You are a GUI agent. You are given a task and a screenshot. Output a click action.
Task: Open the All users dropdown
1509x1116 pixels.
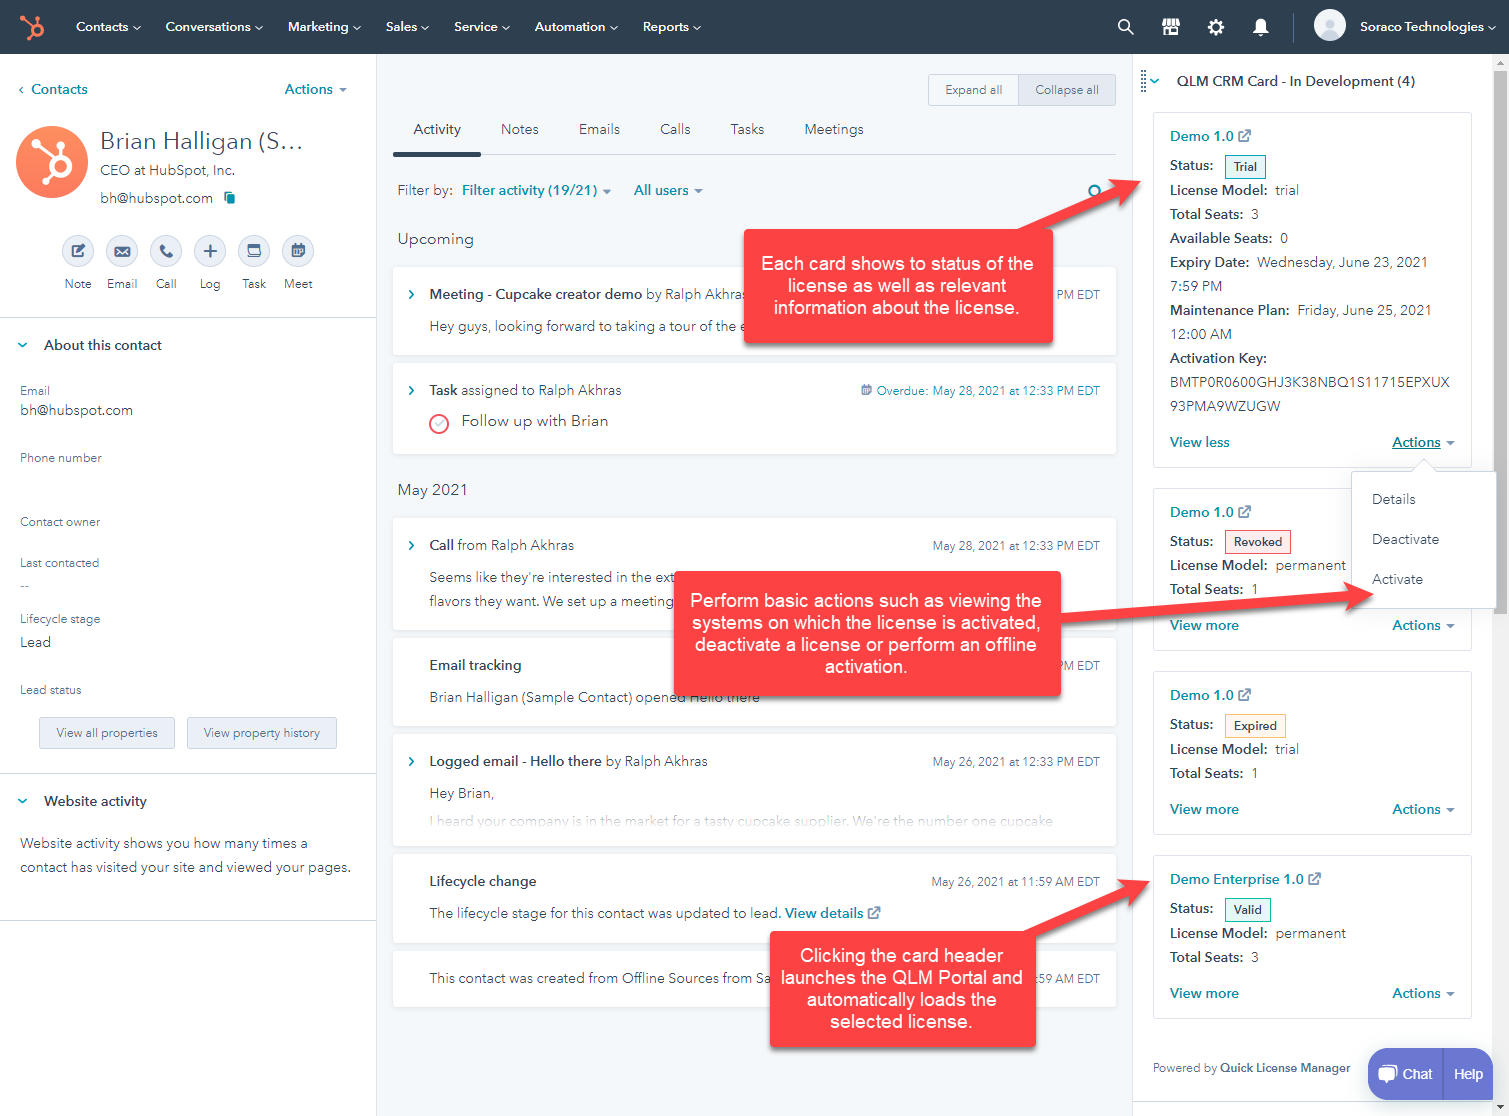pyautogui.click(x=668, y=190)
